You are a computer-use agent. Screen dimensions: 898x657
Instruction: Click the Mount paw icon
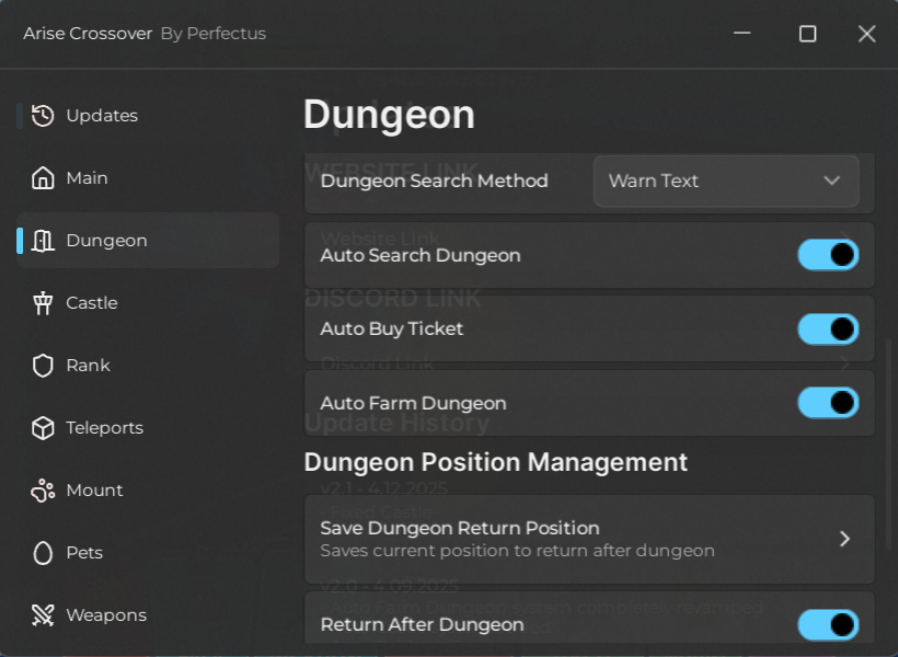(42, 490)
